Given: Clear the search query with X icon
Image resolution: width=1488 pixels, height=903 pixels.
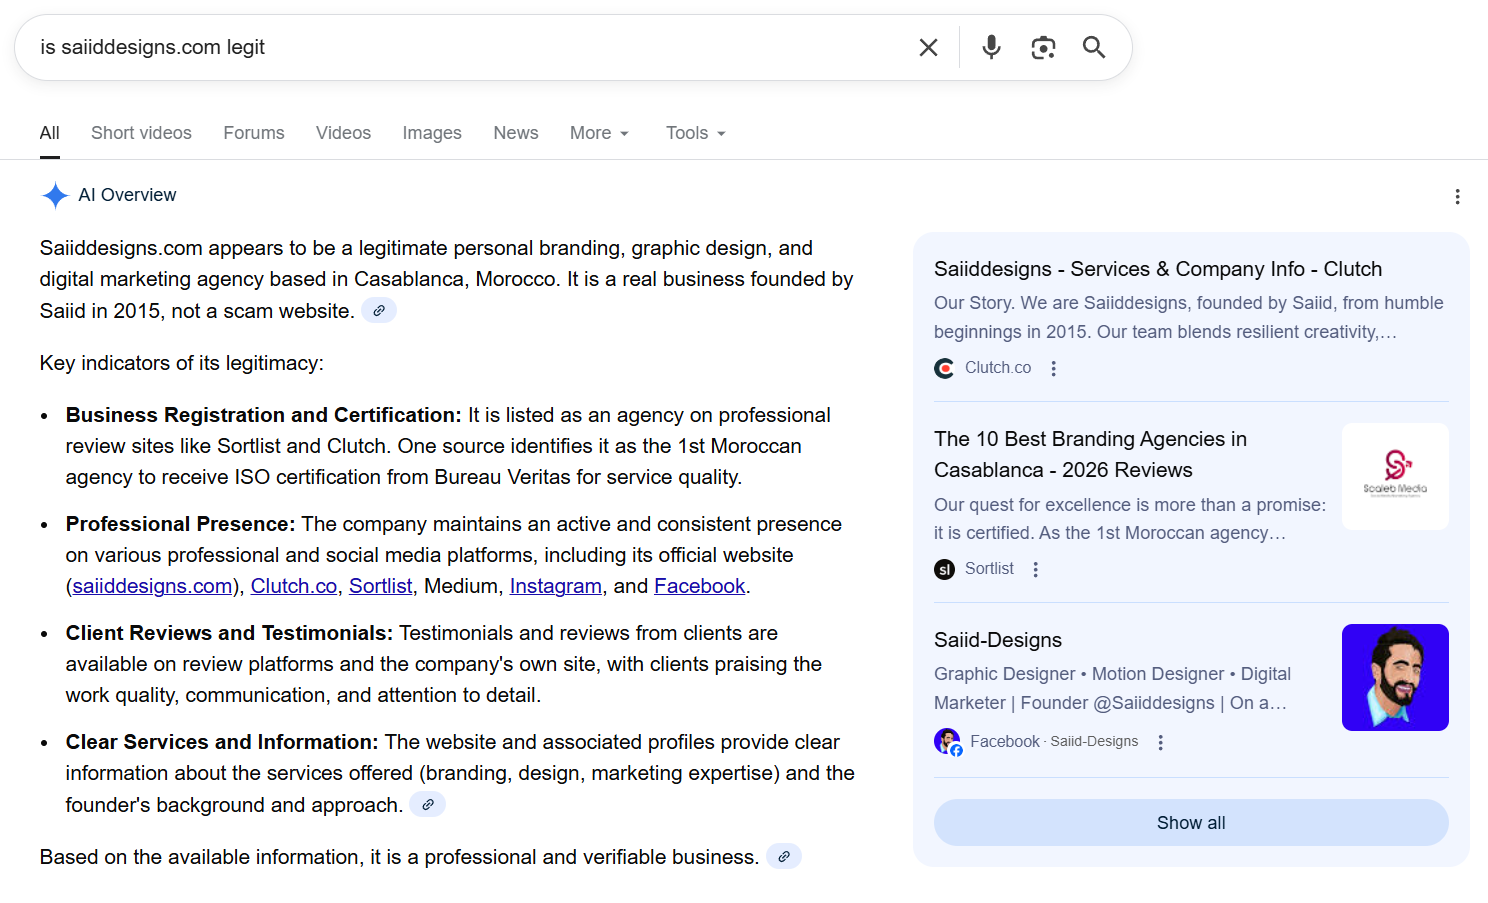Looking at the screenshot, I should pyautogui.click(x=928, y=48).
